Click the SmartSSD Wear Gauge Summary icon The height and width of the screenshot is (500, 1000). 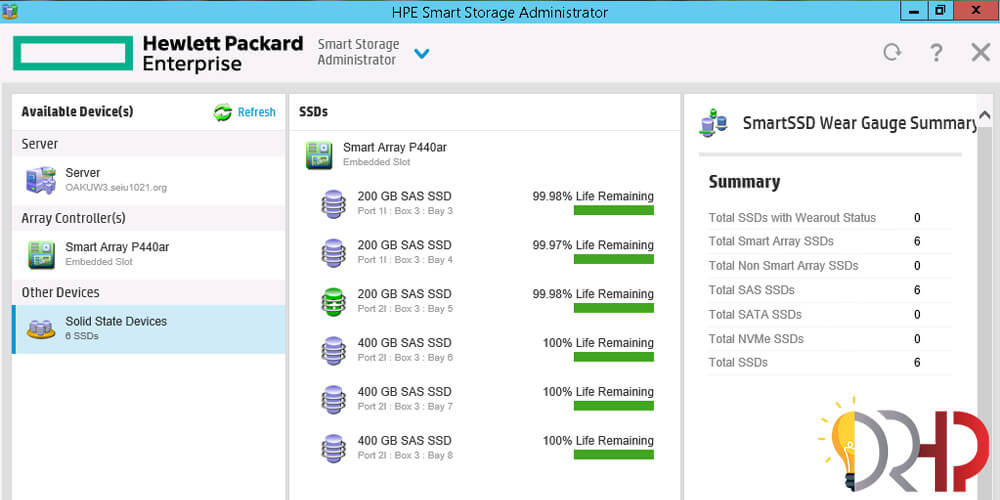tap(714, 124)
